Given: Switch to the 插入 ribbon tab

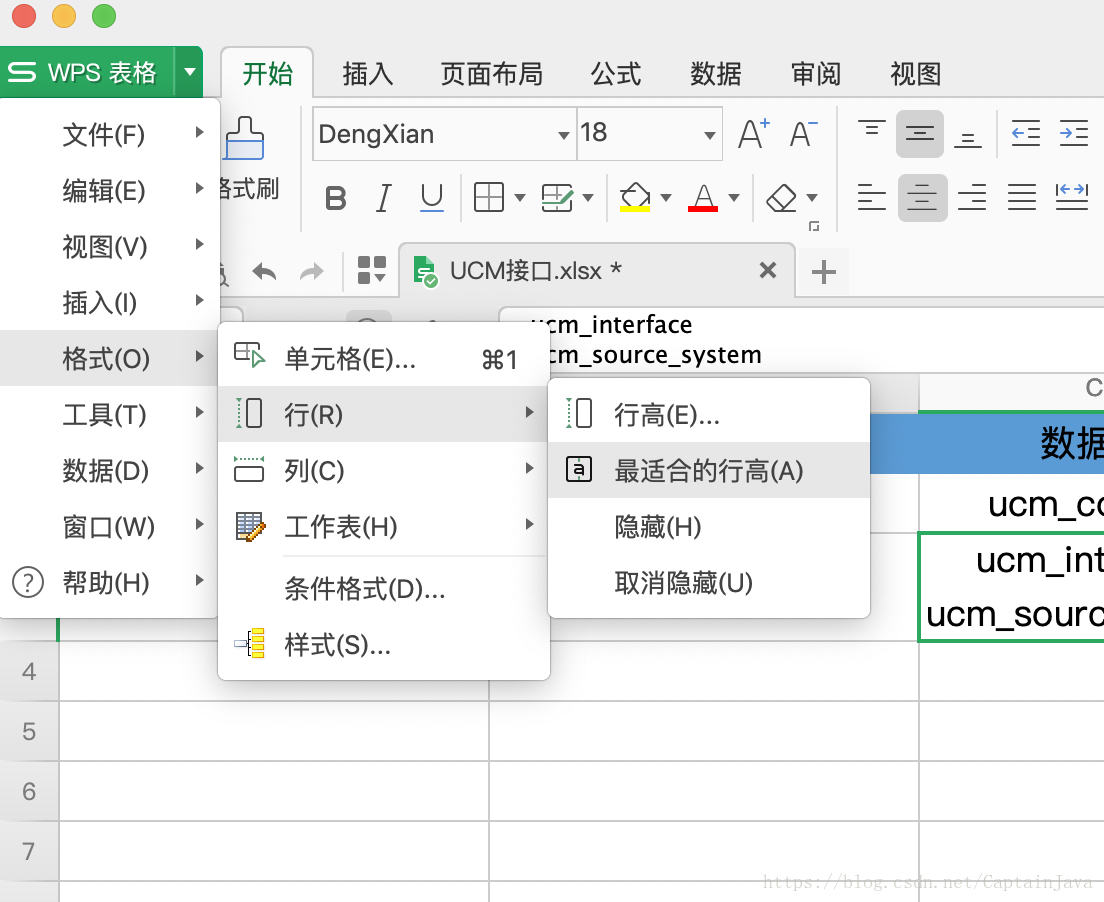Looking at the screenshot, I should click(x=368, y=73).
